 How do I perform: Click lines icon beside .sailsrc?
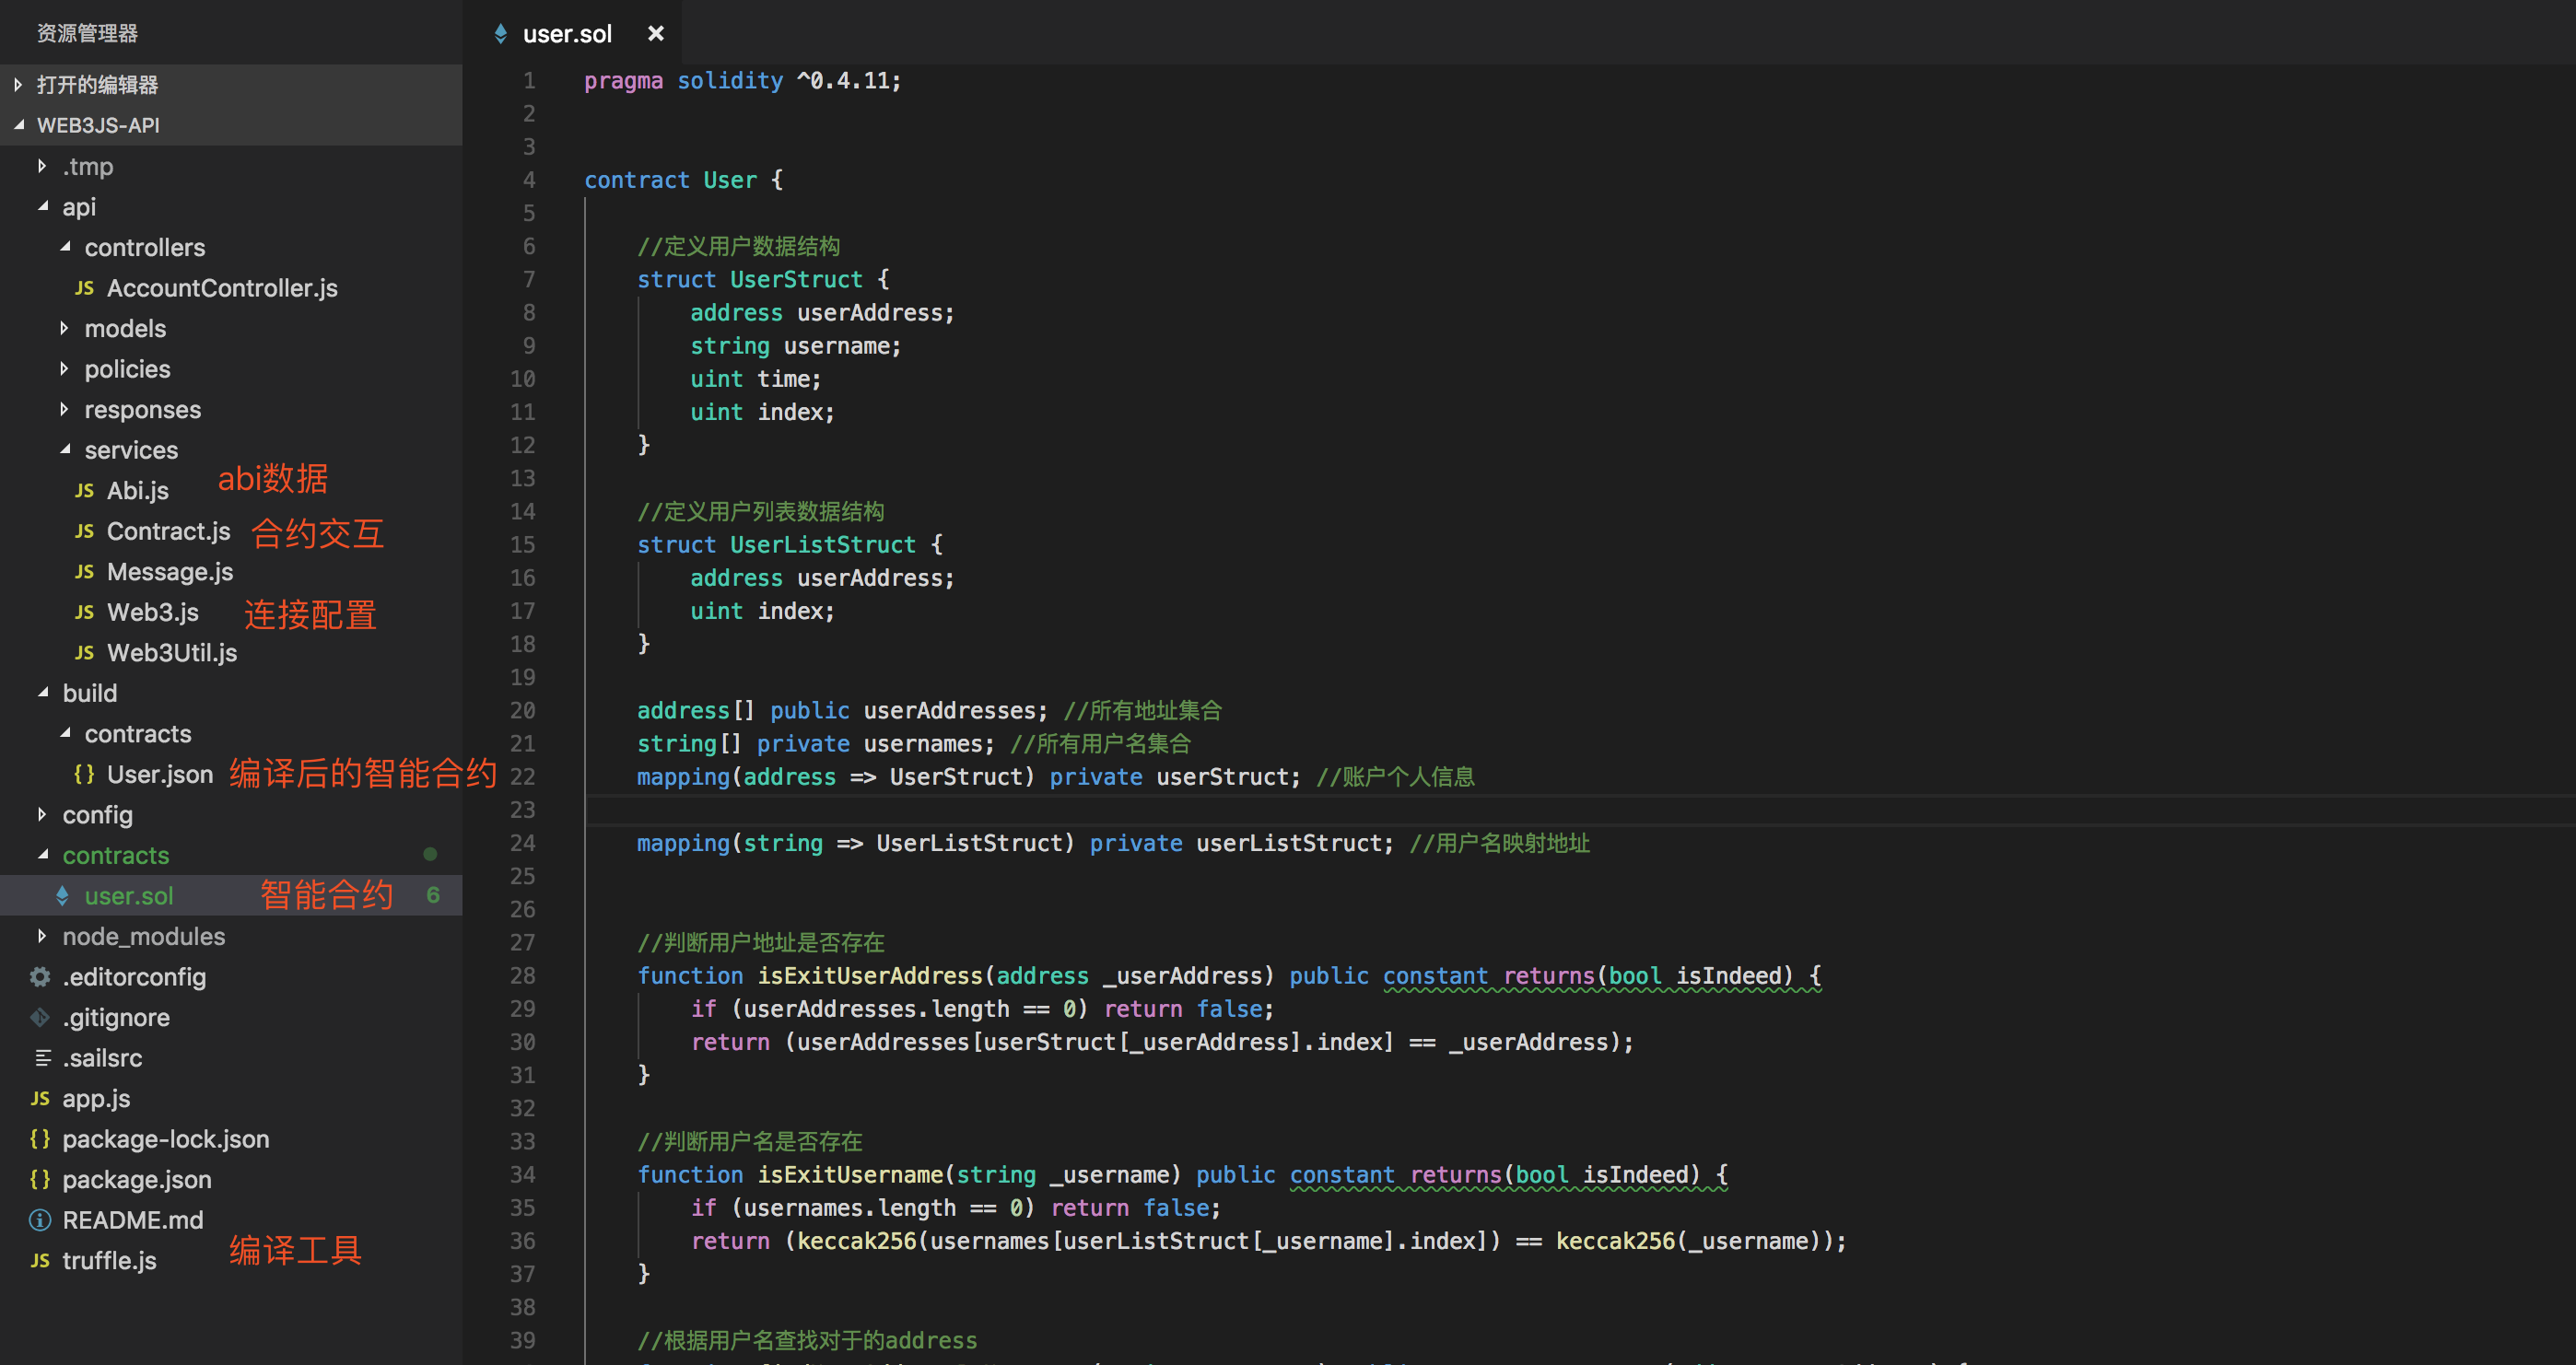[x=43, y=1058]
